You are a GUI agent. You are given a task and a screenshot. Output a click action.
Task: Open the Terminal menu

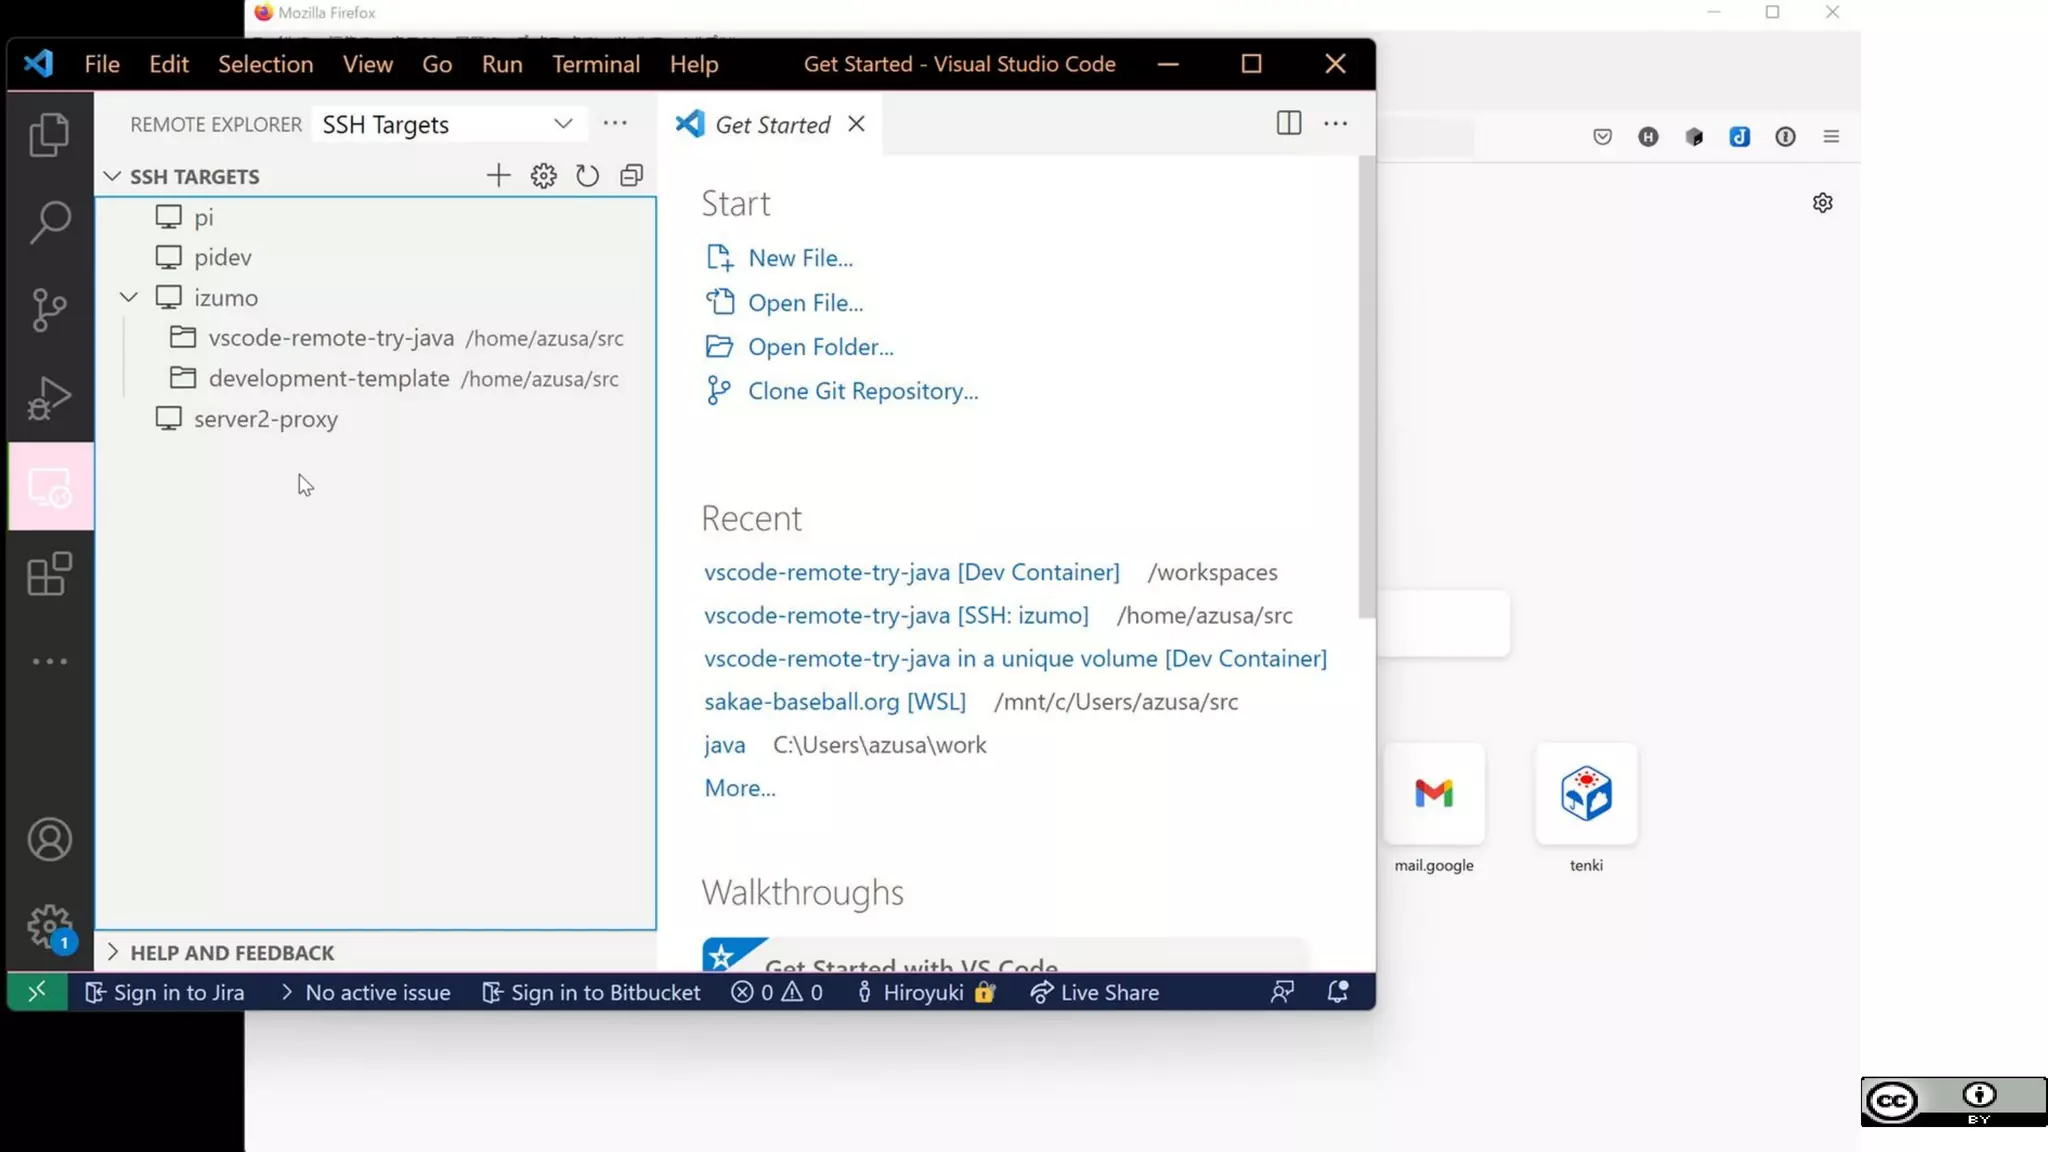click(595, 64)
